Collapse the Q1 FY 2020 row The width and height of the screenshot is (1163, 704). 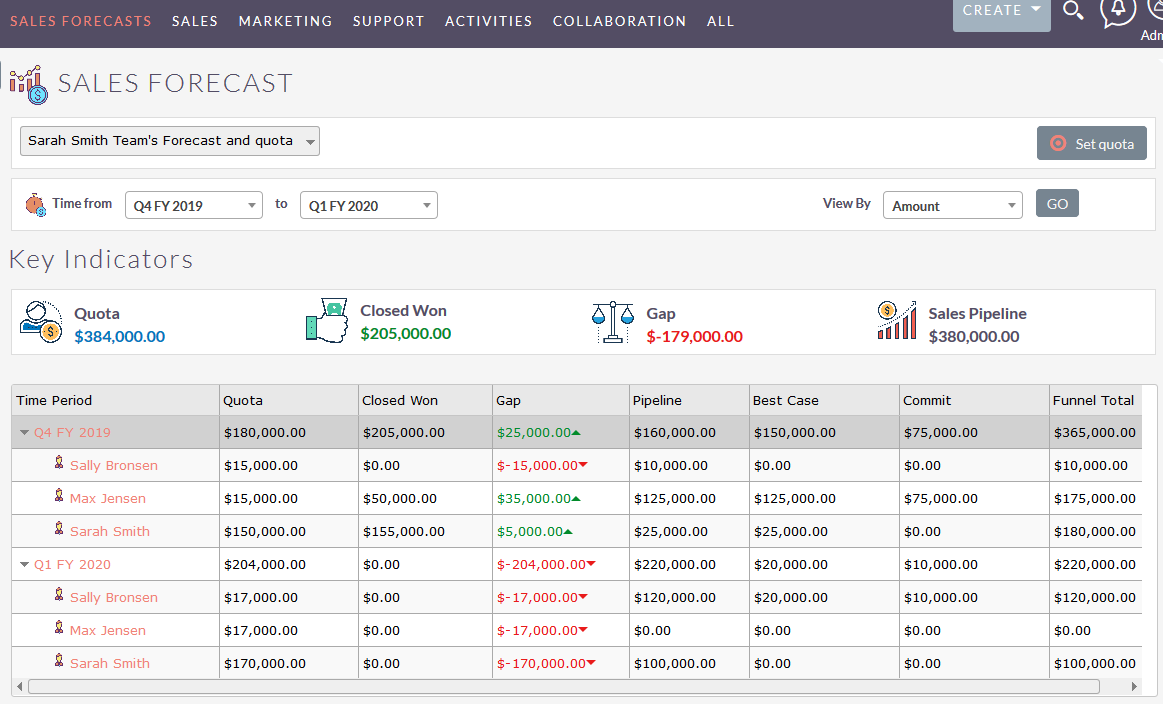[24, 564]
